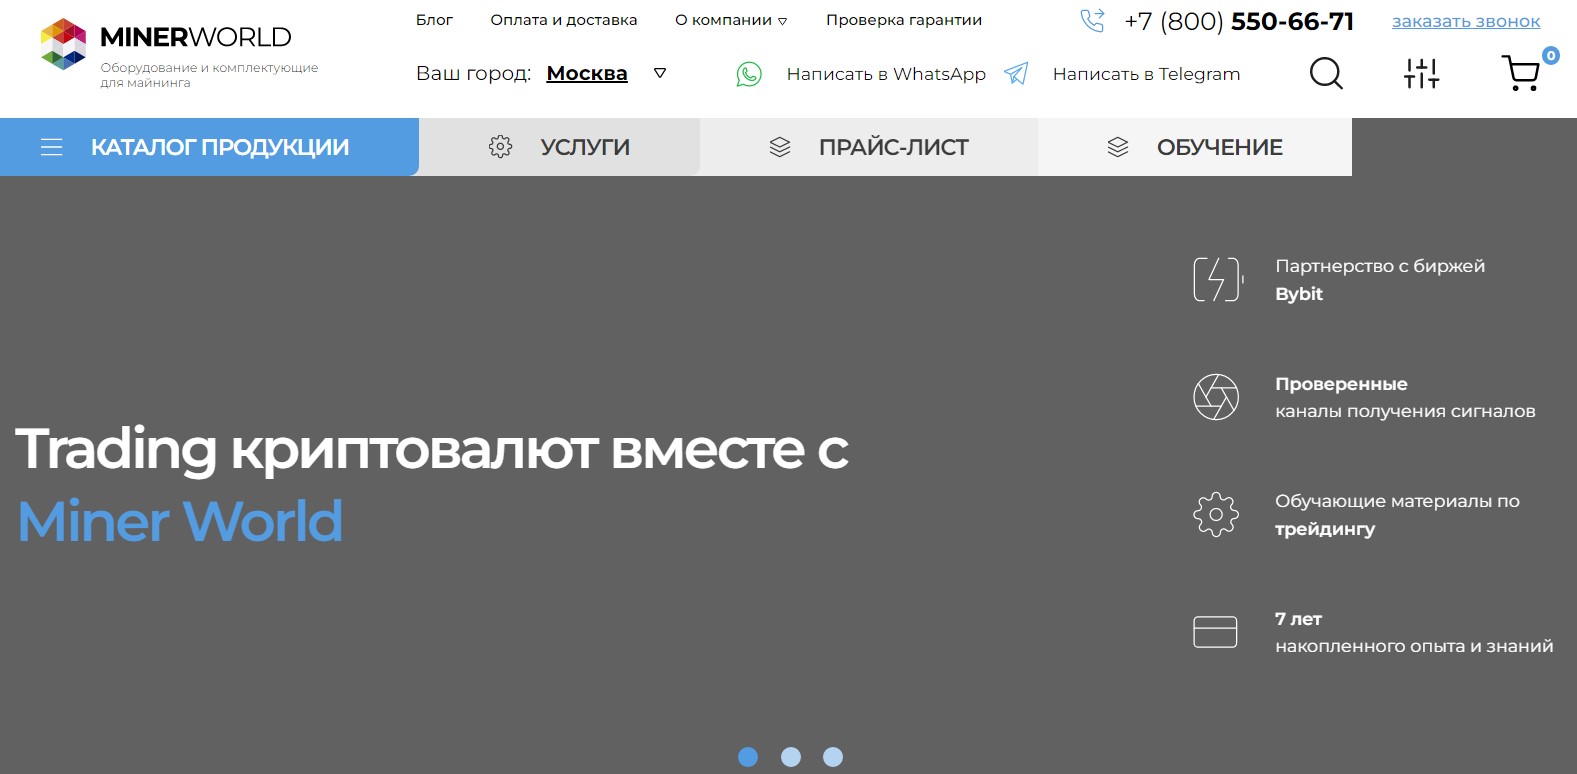Viewport: 1577px width, 774px height.
Task: Click the blue Miner World banner title
Action: tap(180, 521)
